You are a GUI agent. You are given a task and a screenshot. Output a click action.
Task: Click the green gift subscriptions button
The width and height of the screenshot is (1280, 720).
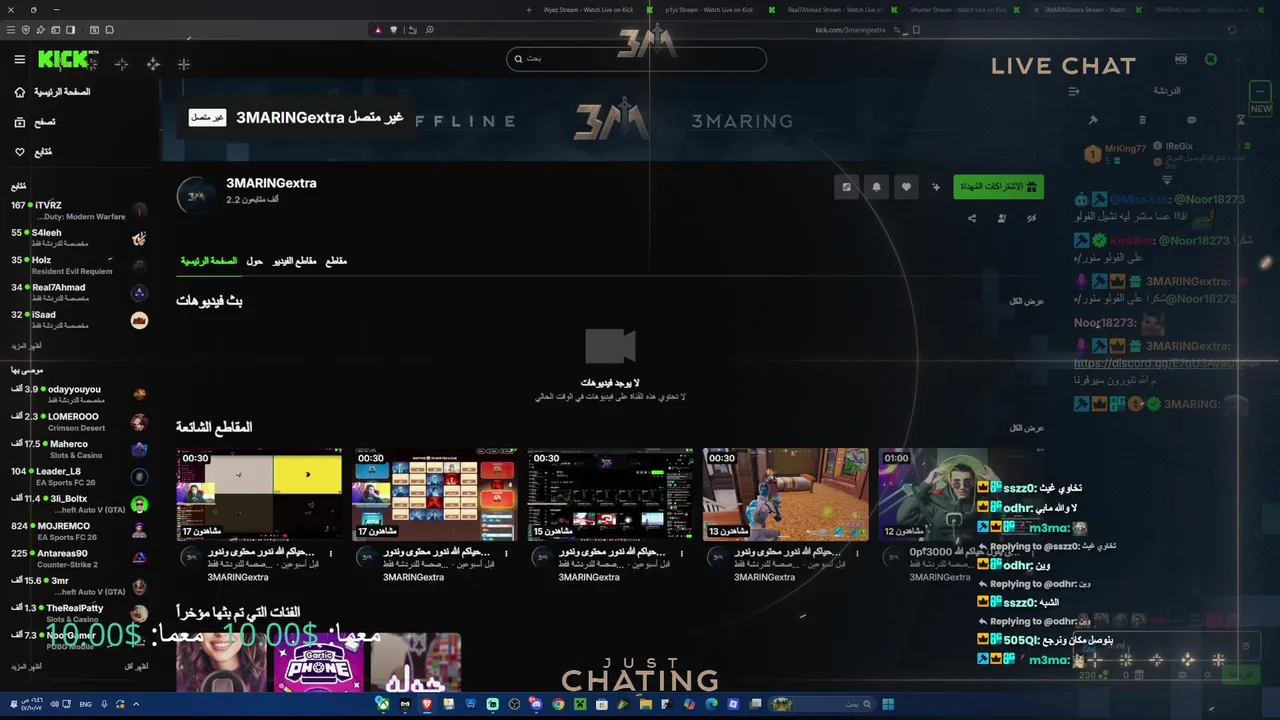click(998, 187)
